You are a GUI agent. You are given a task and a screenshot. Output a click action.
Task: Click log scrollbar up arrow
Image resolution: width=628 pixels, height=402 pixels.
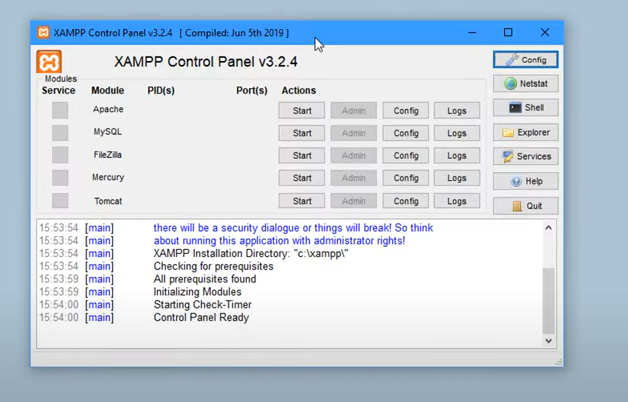[x=549, y=227]
